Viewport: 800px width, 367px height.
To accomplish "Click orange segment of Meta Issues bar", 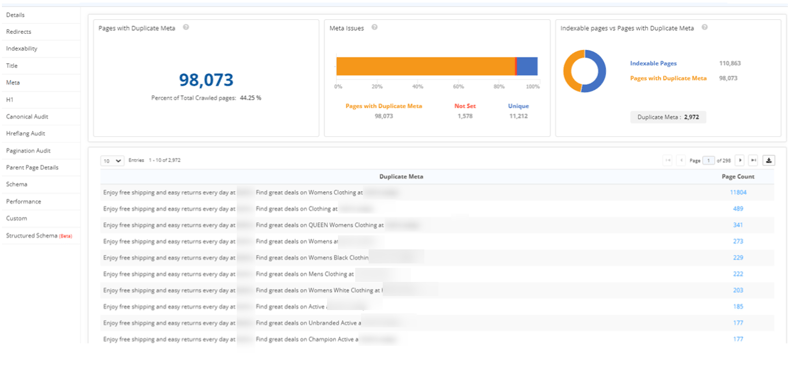I will pos(426,66).
